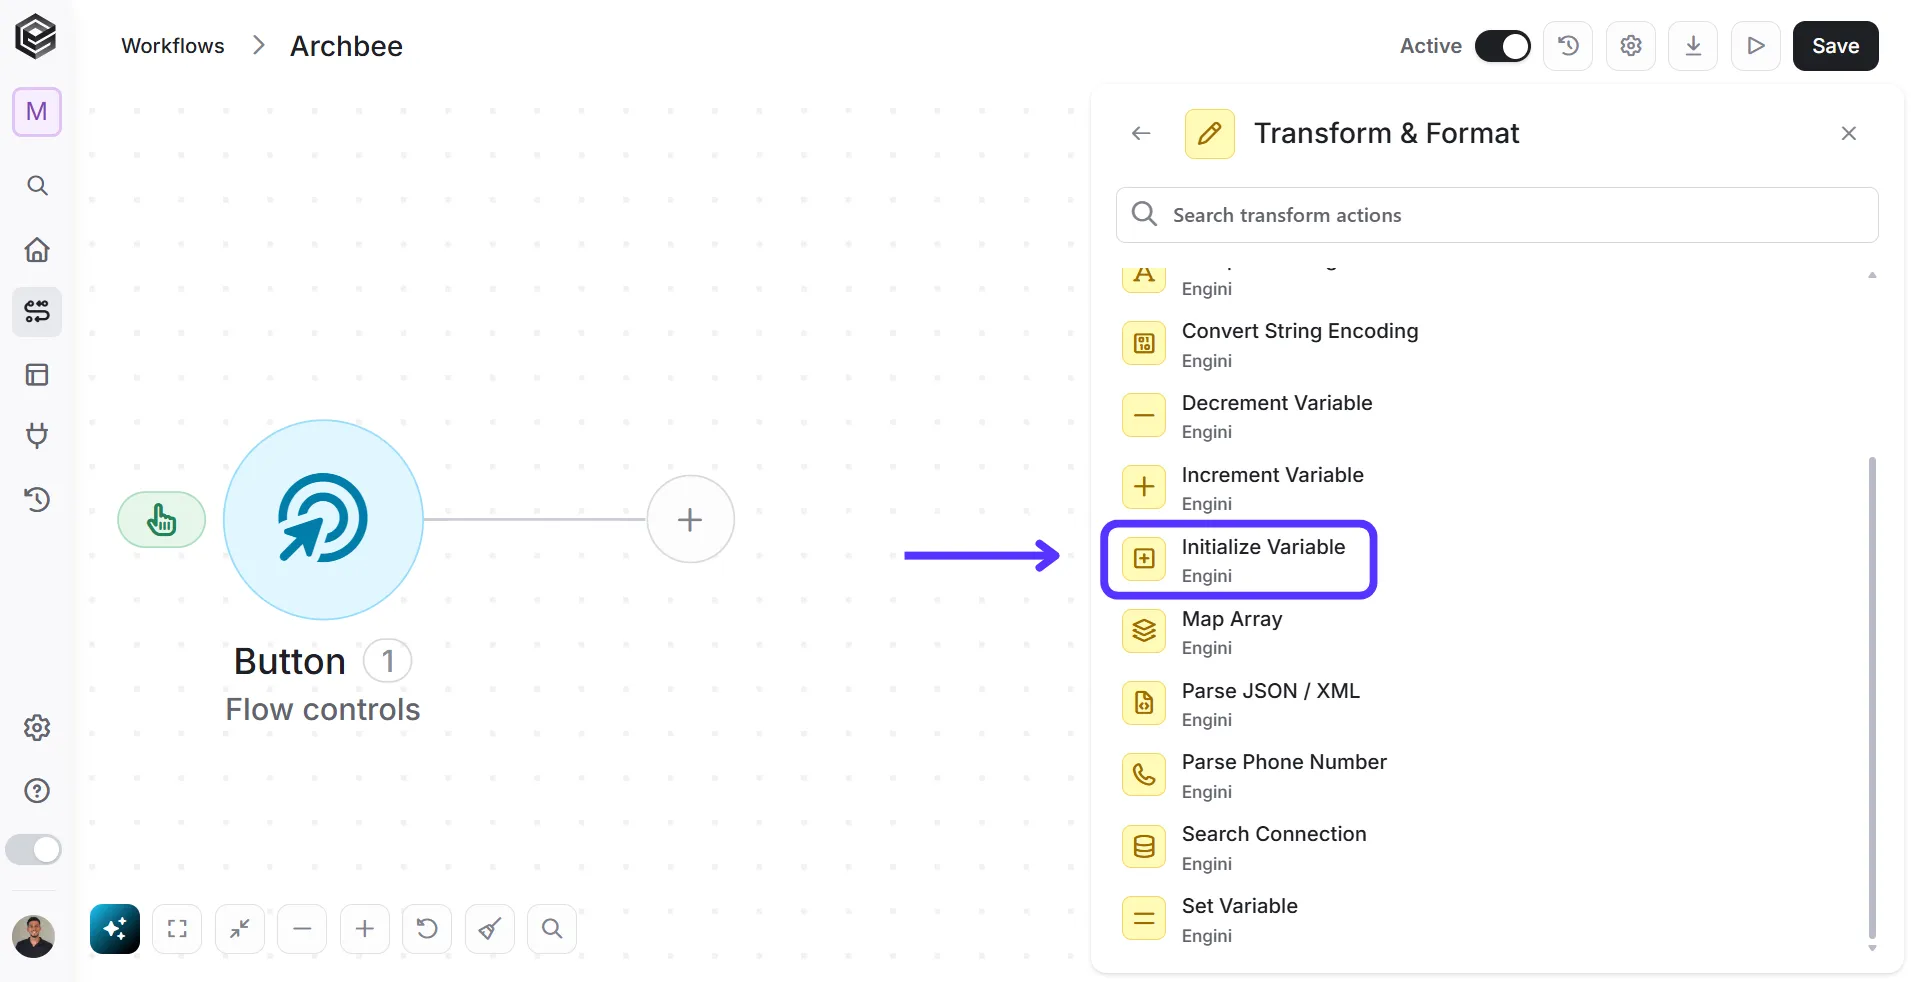Click the green manual trigger hand icon
Screen dimensions: 1911x982
162,520
